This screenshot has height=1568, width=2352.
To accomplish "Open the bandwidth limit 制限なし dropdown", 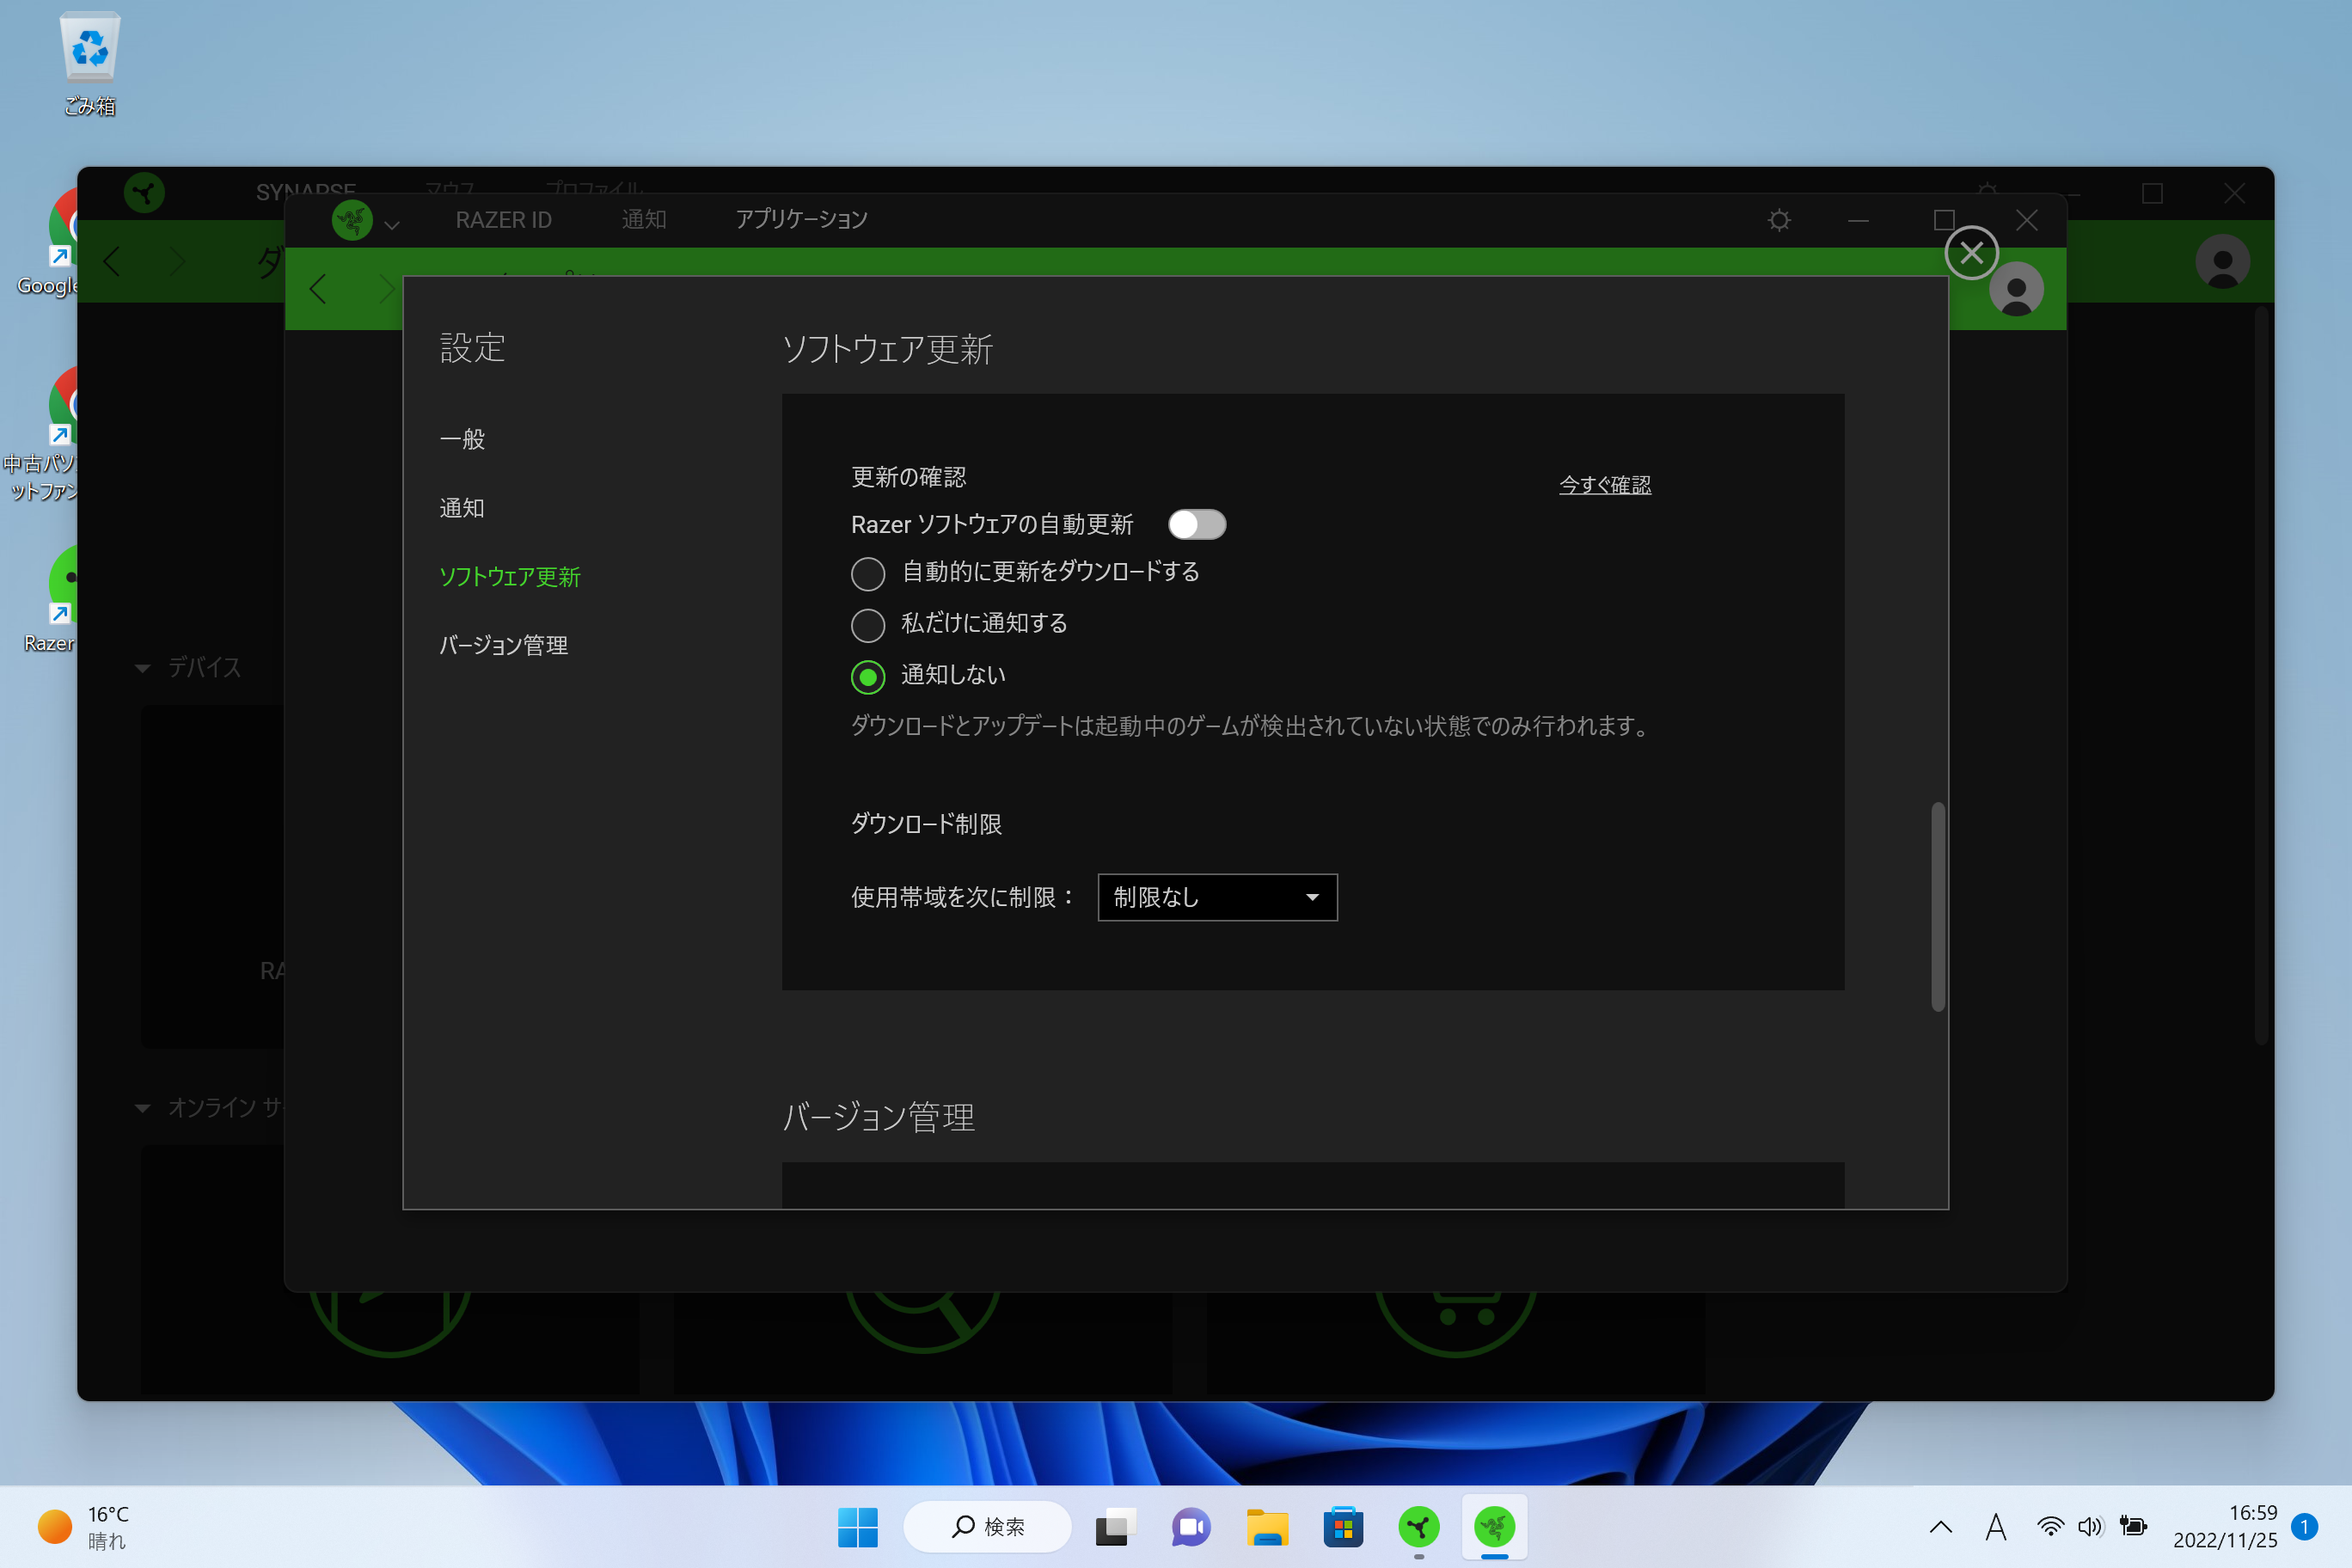I will point(1217,897).
